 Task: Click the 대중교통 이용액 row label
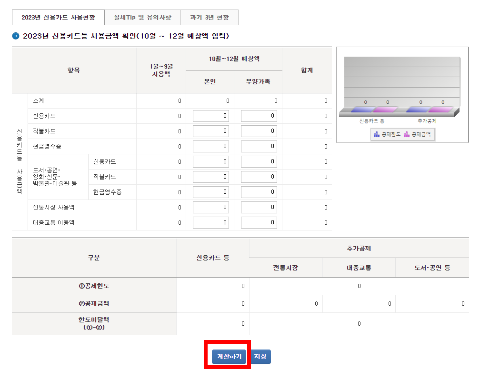tap(53, 222)
